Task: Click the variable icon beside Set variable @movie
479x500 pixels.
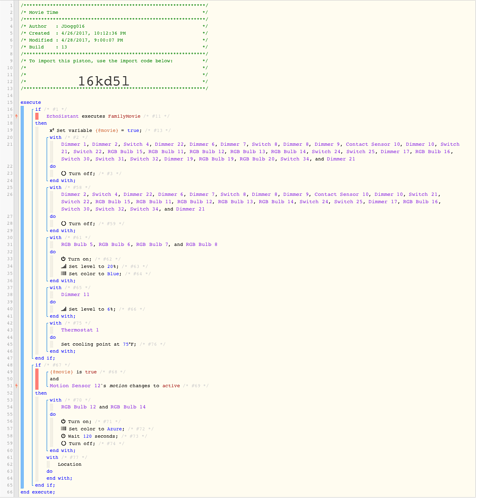Action: tap(52, 130)
